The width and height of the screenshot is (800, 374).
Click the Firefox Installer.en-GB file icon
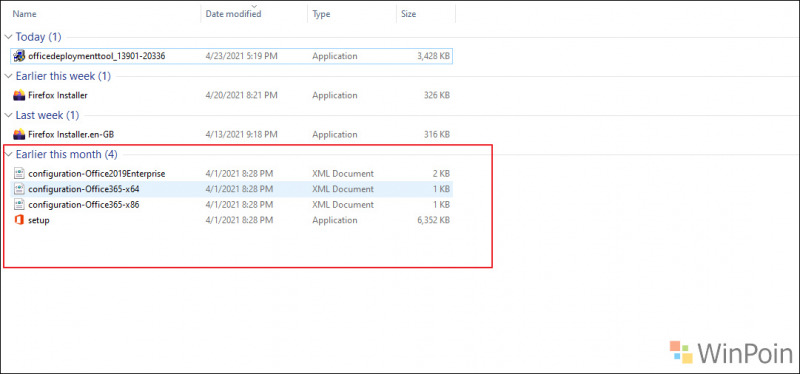[19, 135]
